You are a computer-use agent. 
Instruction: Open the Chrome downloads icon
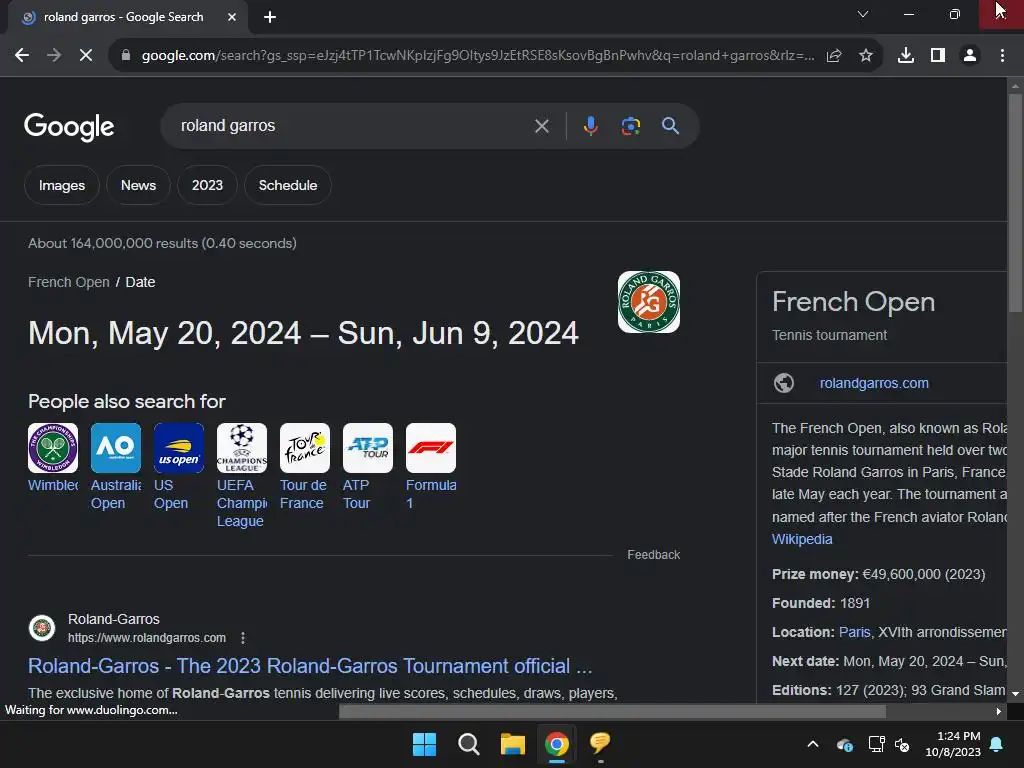click(x=905, y=56)
